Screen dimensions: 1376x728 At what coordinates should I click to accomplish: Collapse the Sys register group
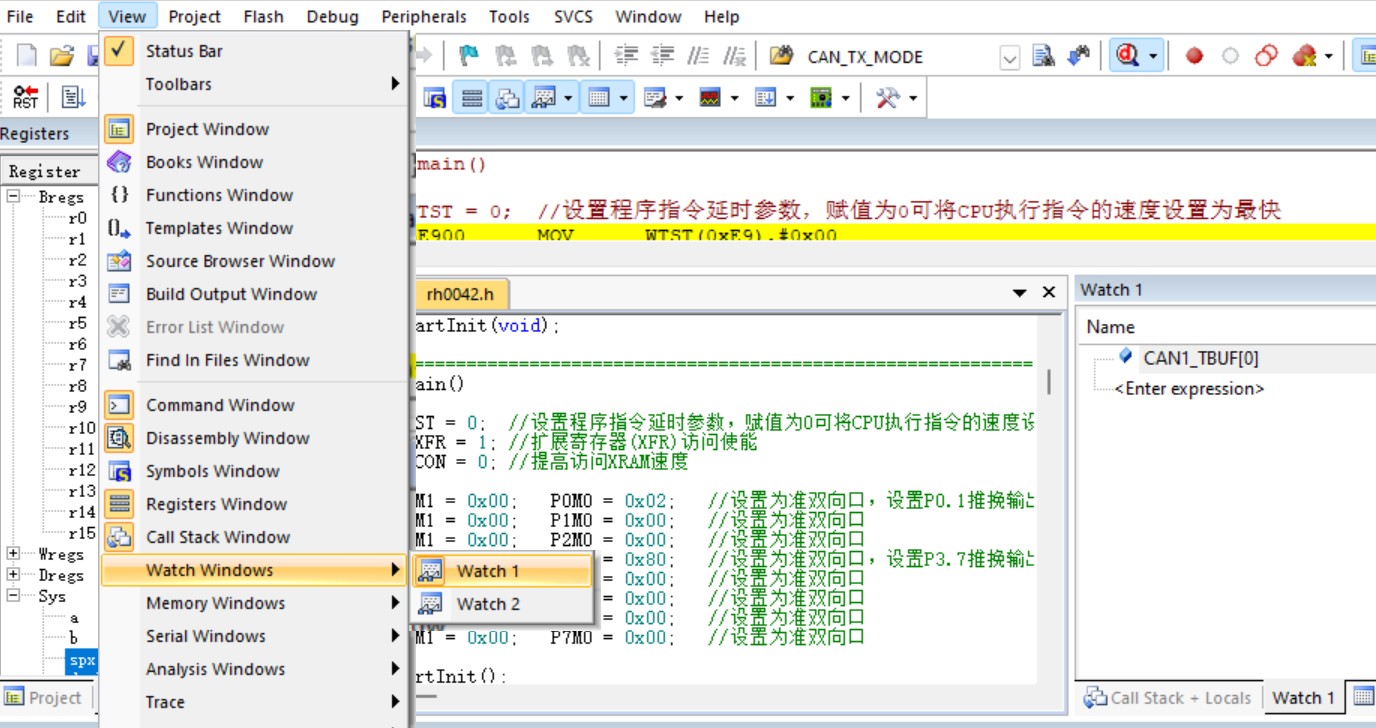(14, 596)
